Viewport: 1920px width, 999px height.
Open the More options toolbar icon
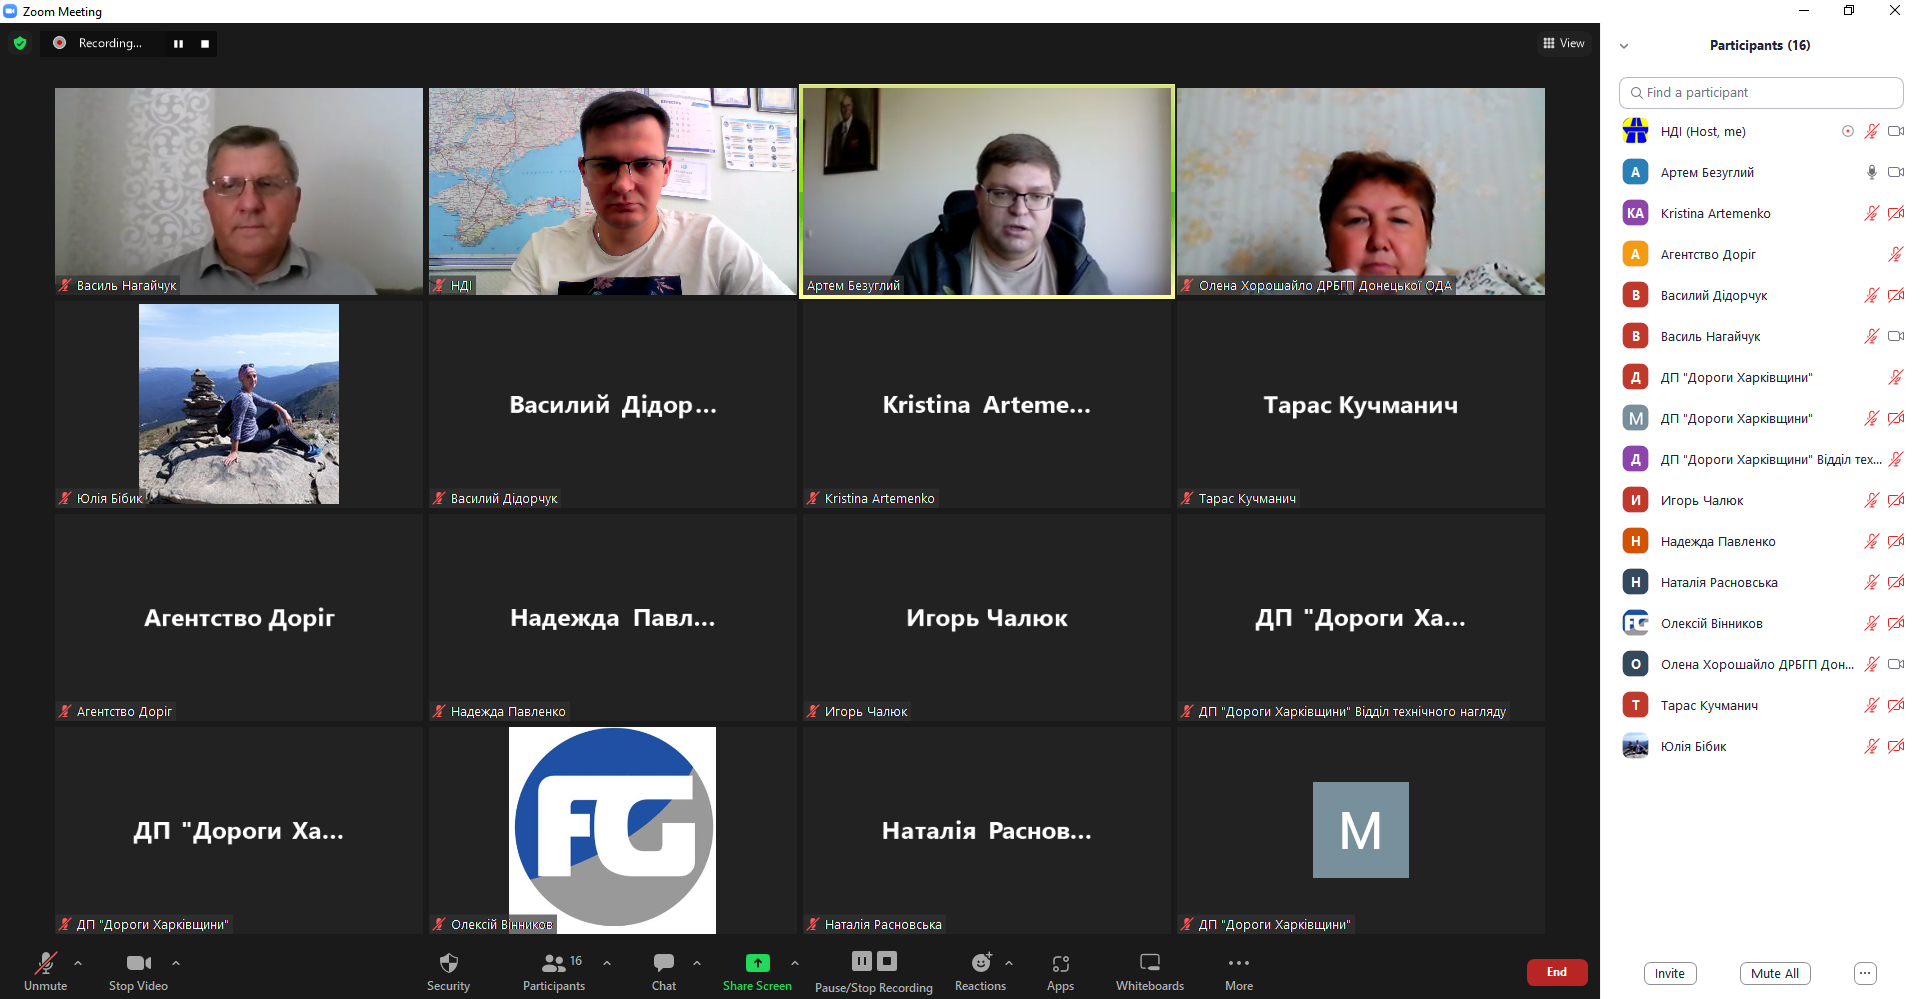(1238, 963)
